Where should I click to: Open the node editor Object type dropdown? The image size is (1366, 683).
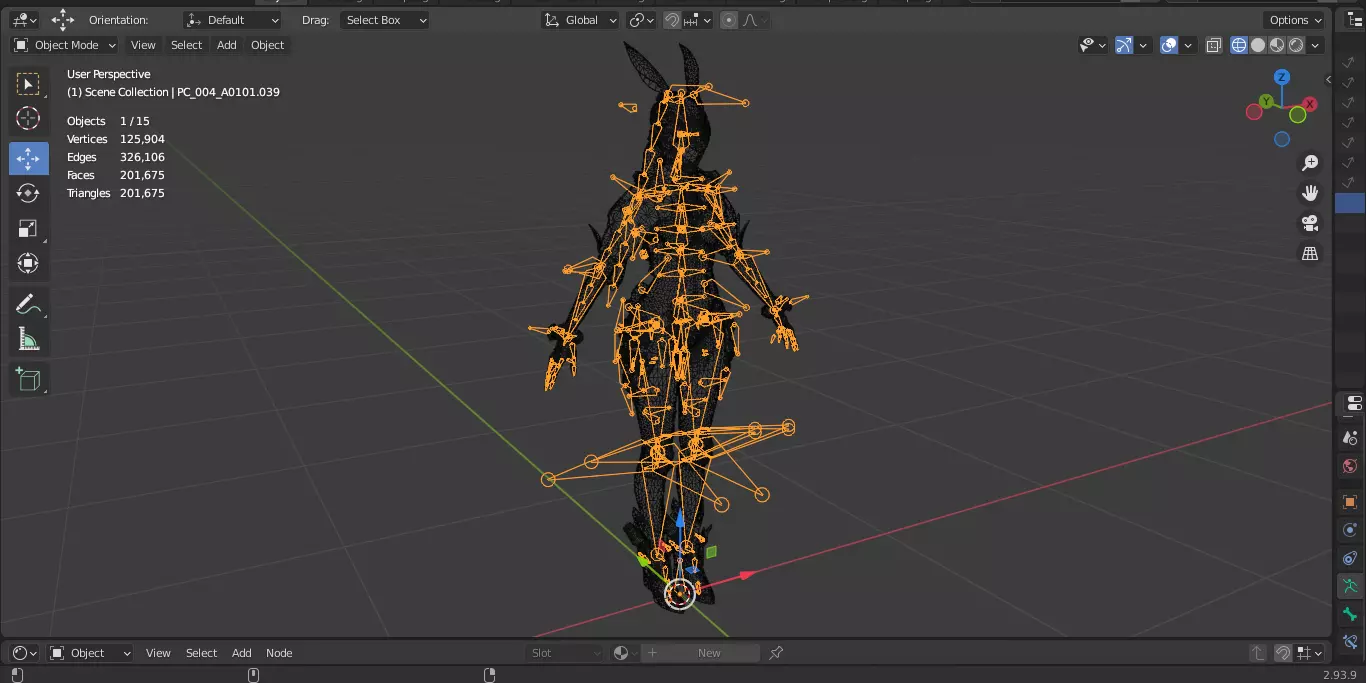pos(91,653)
